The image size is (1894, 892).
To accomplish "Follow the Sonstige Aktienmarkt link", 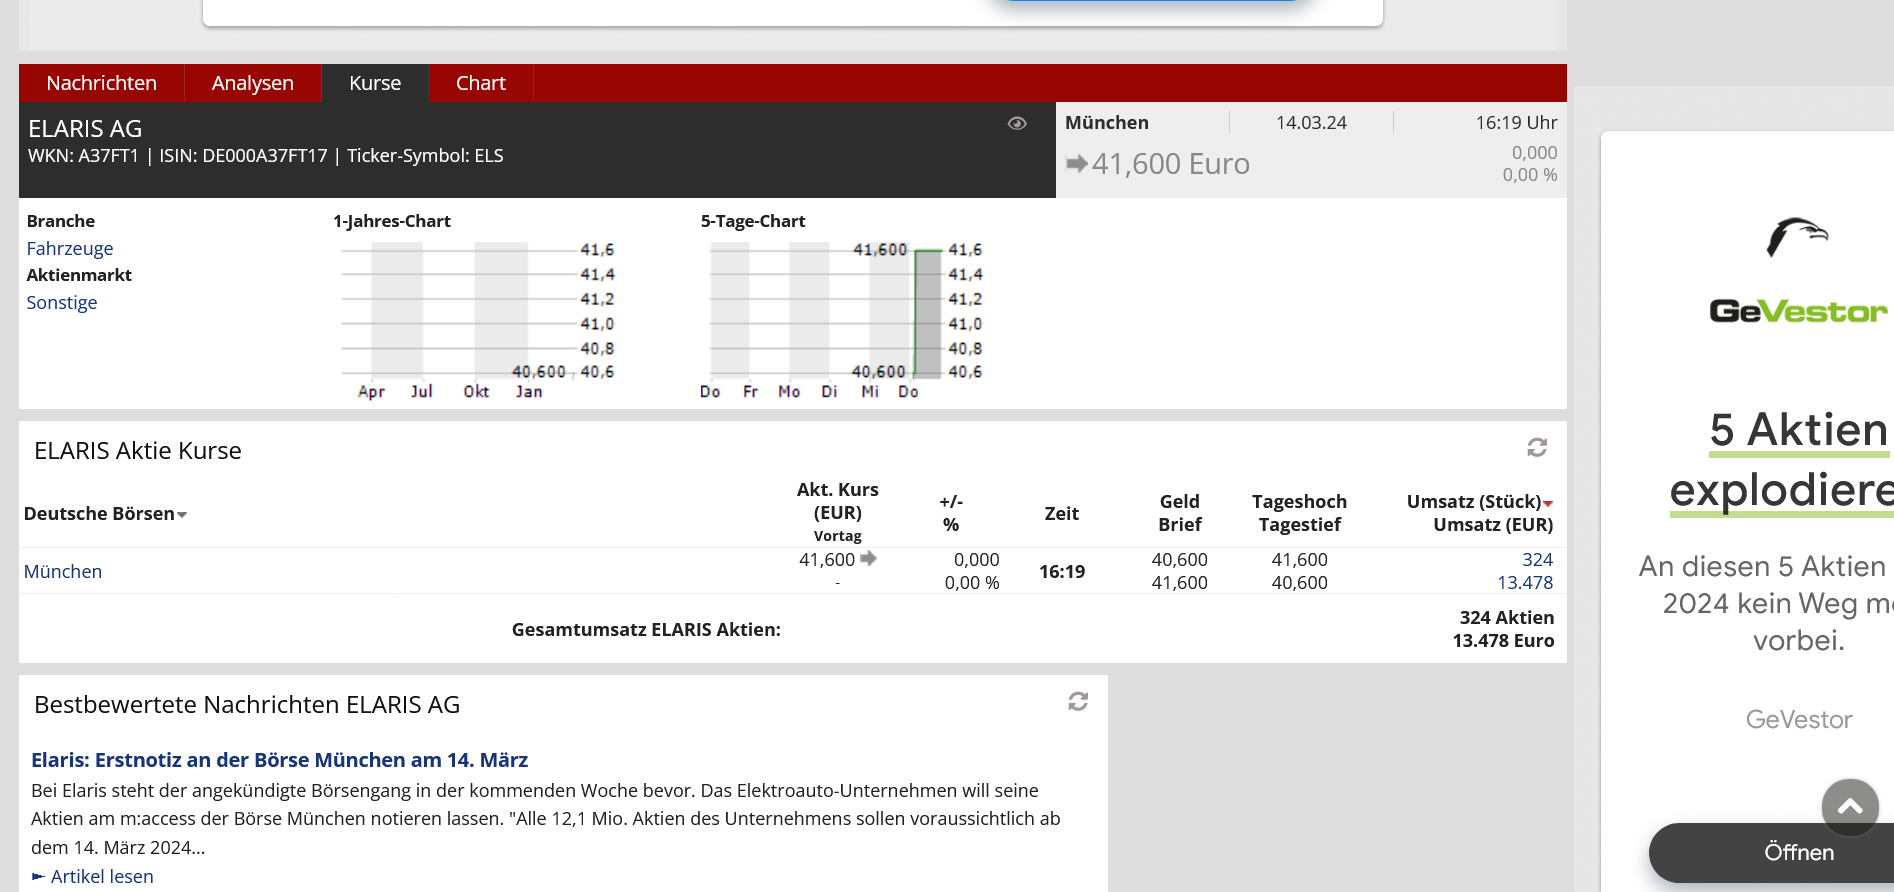I will [62, 302].
